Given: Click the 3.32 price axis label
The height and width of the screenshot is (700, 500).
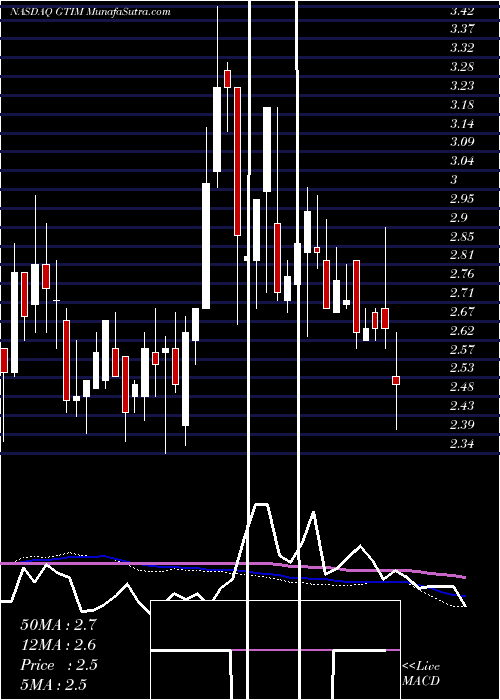Looking at the screenshot, I should click(x=462, y=48).
